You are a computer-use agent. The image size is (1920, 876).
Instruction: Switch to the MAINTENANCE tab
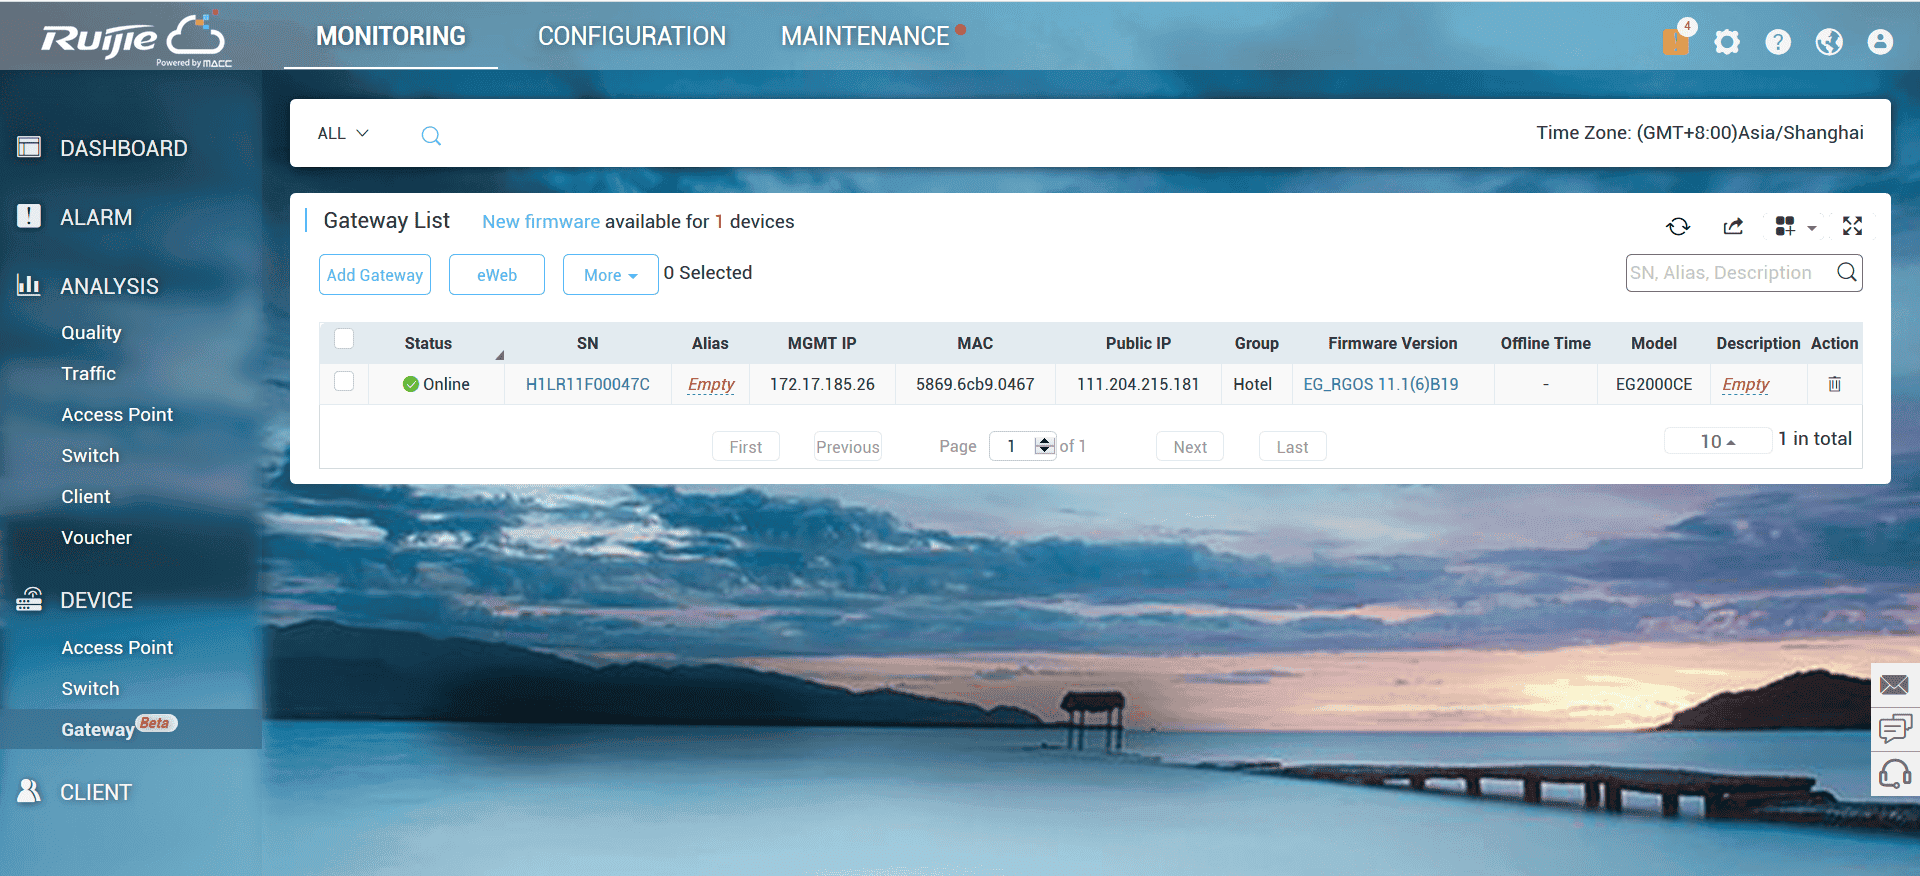point(865,36)
